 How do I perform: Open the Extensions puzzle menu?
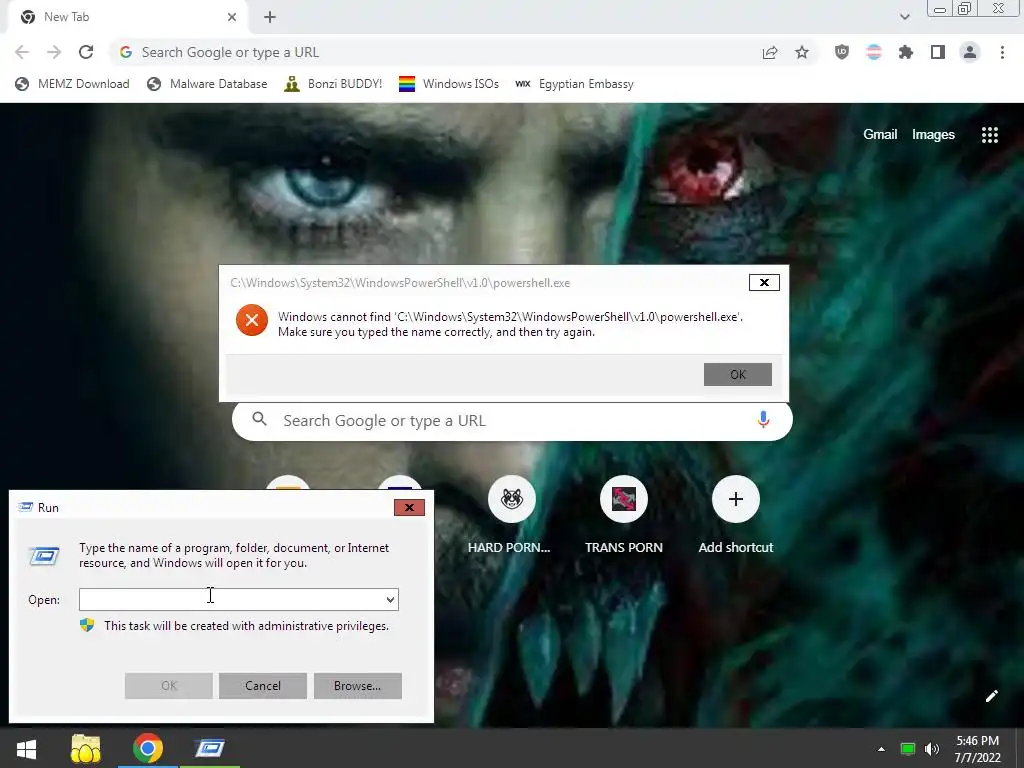coord(906,52)
